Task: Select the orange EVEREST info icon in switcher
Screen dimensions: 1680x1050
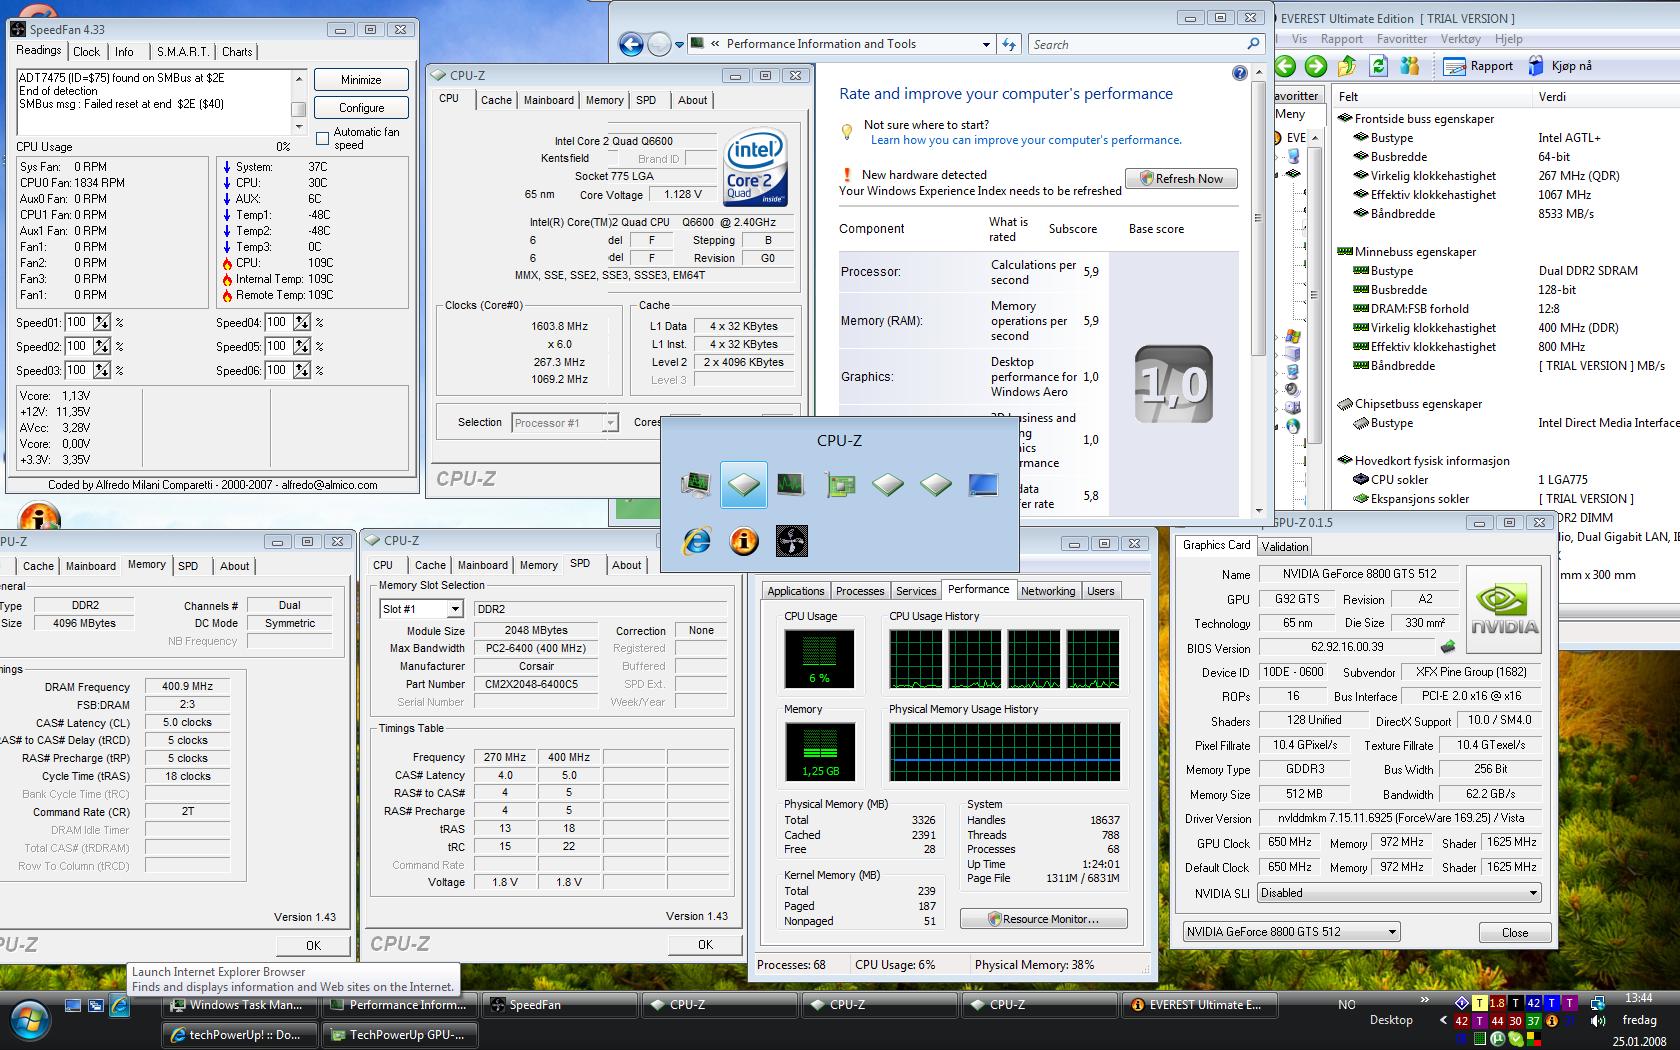Action: click(743, 541)
